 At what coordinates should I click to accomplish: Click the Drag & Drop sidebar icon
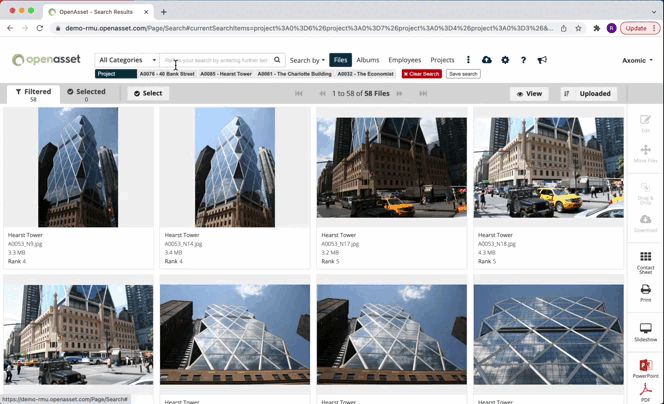[x=645, y=194]
